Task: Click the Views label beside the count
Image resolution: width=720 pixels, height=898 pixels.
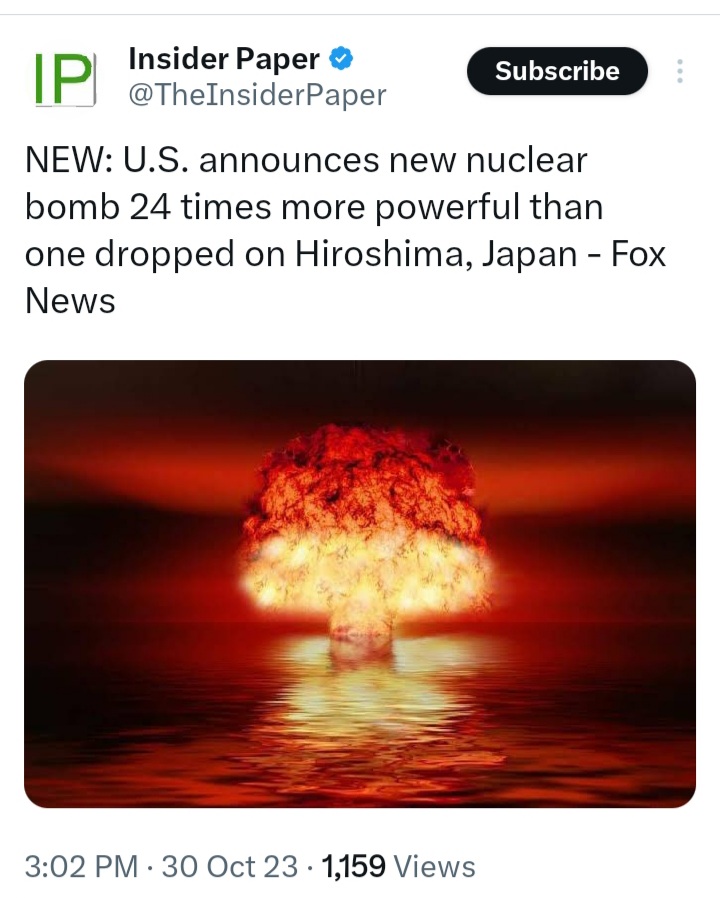Action: pos(435,866)
